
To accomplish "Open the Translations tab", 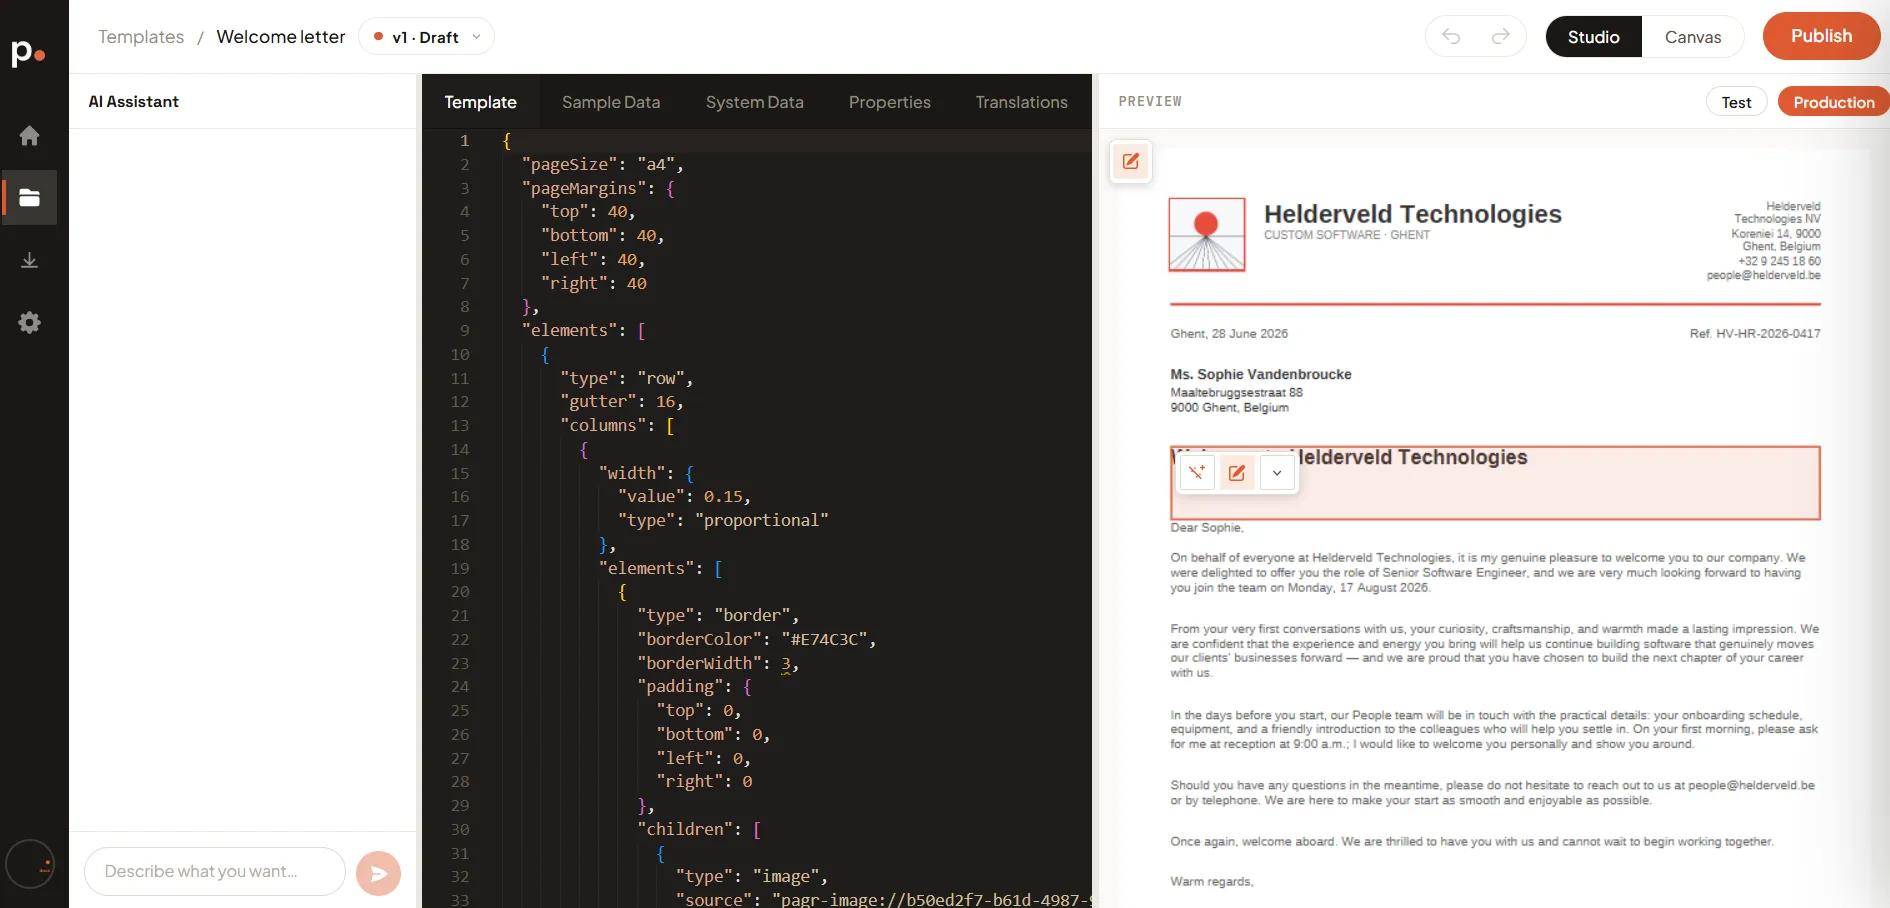I will [1021, 102].
